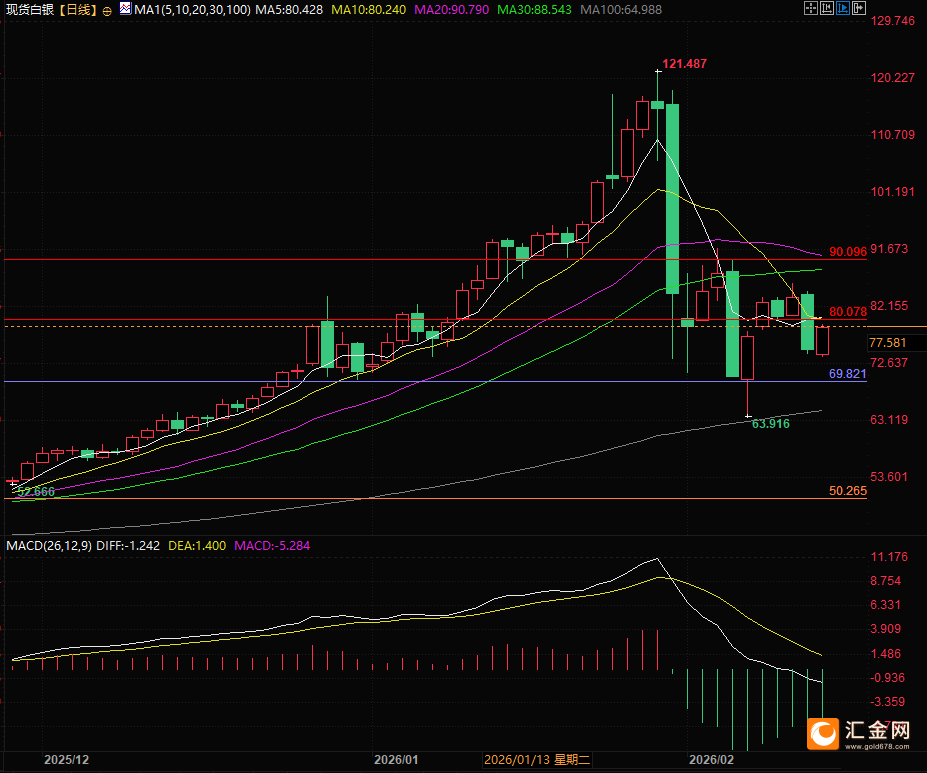Click the tall green candle below the peak
927x773 pixels.
pos(672,199)
